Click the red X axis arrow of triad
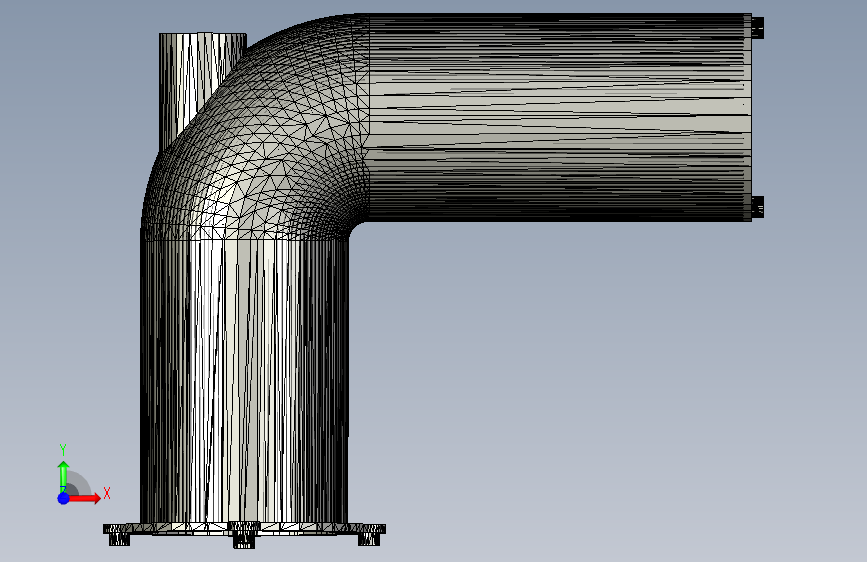The width and height of the screenshot is (867, 562). coord(84,498)
